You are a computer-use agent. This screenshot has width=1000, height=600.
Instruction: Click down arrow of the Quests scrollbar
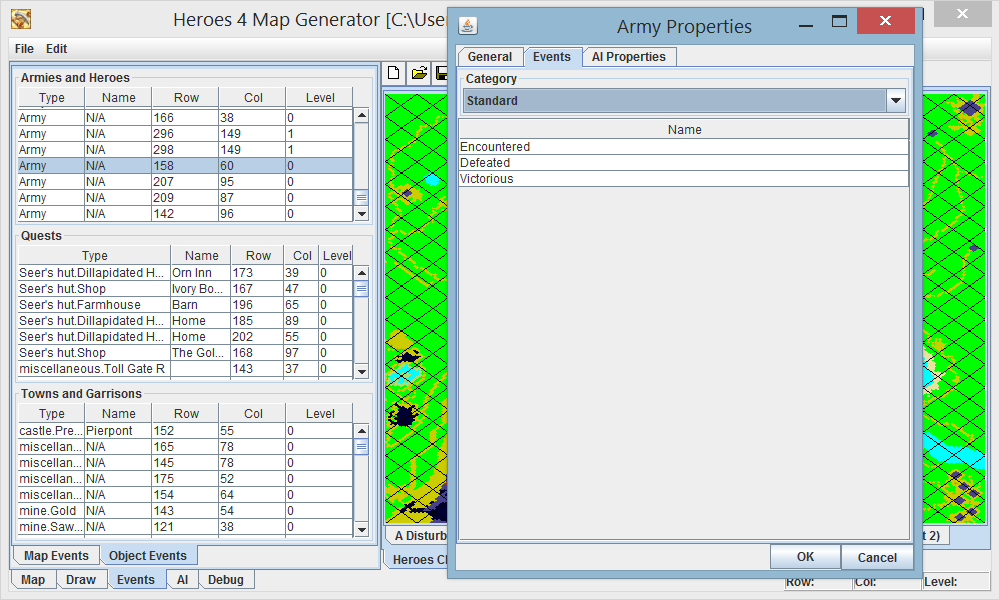click(362, 371)
